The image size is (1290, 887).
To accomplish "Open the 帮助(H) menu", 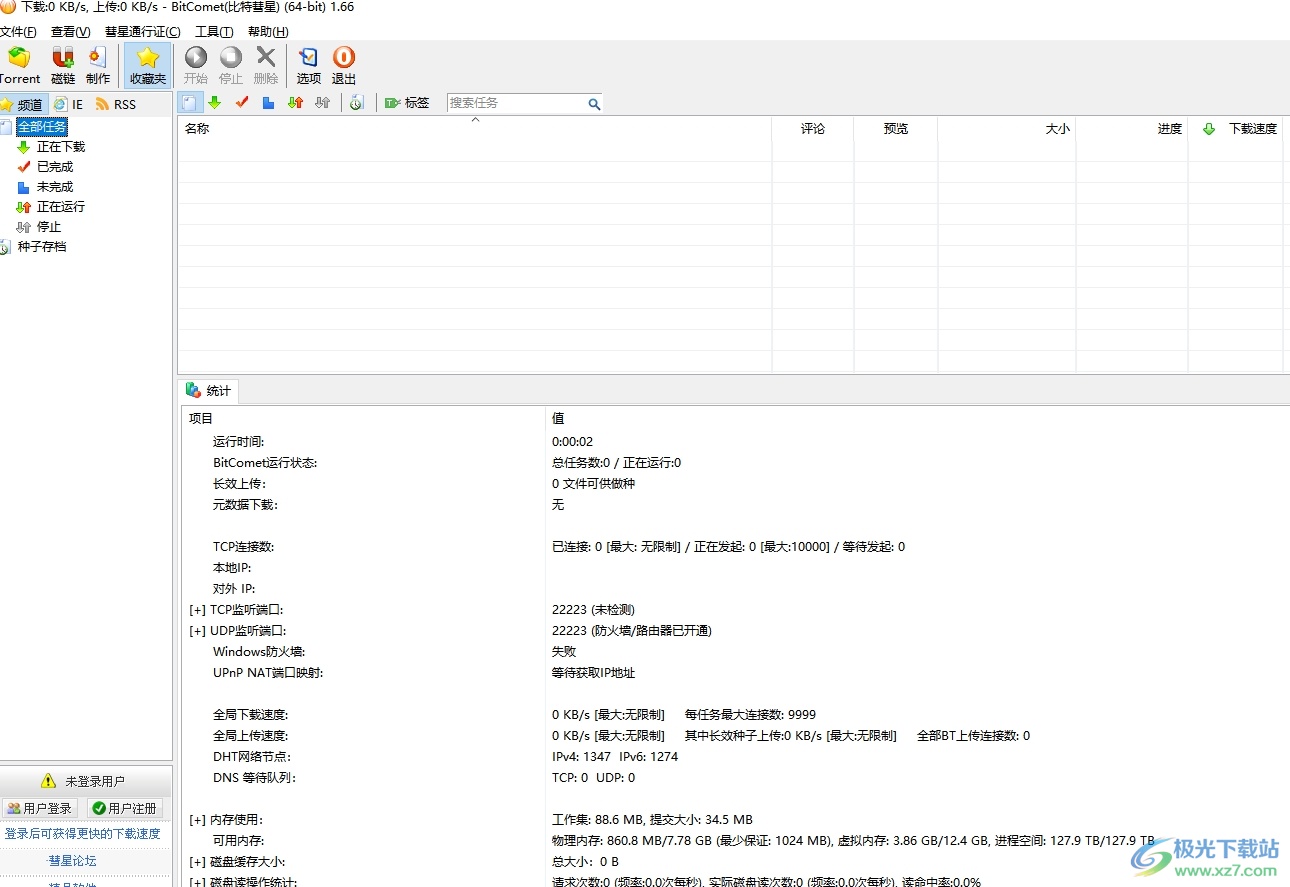I will pyautogui.click(x=267, y=32).
